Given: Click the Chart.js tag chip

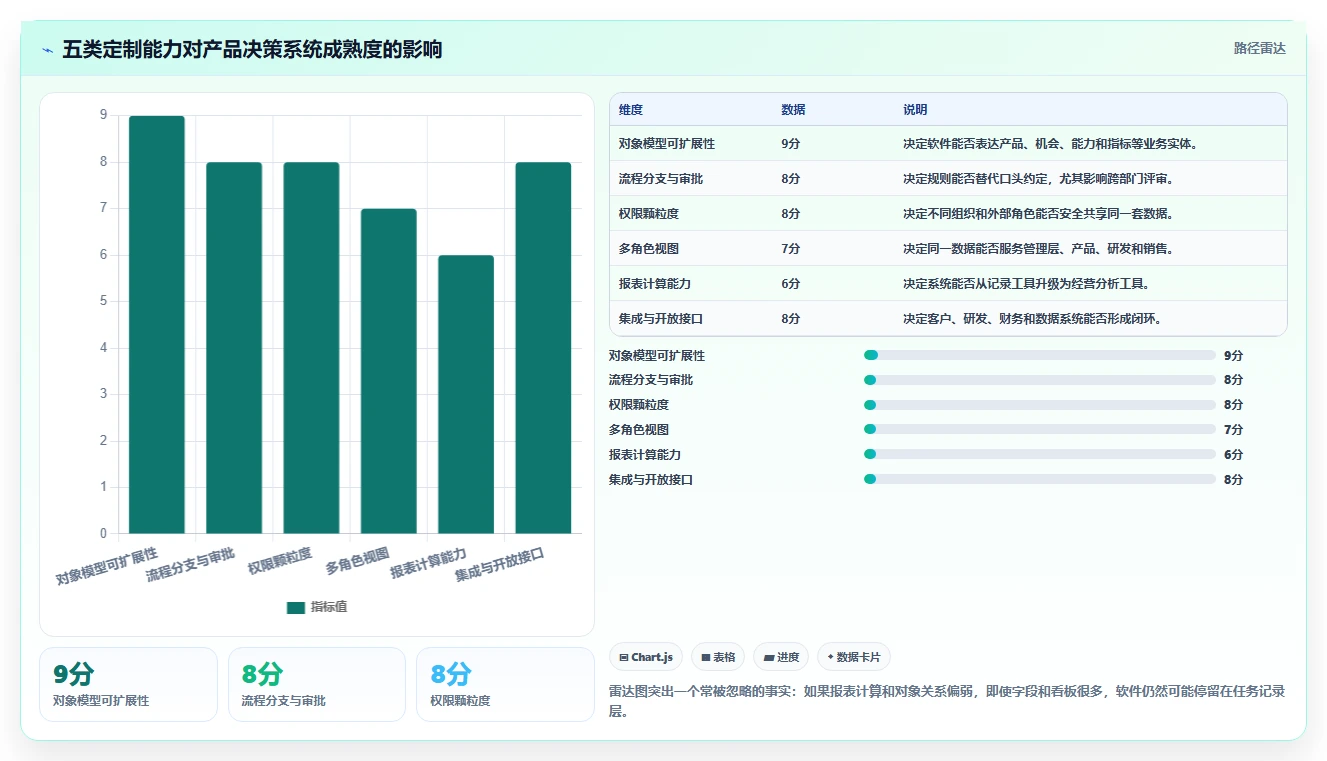Looking at the screenshot, I should (646, 657).
